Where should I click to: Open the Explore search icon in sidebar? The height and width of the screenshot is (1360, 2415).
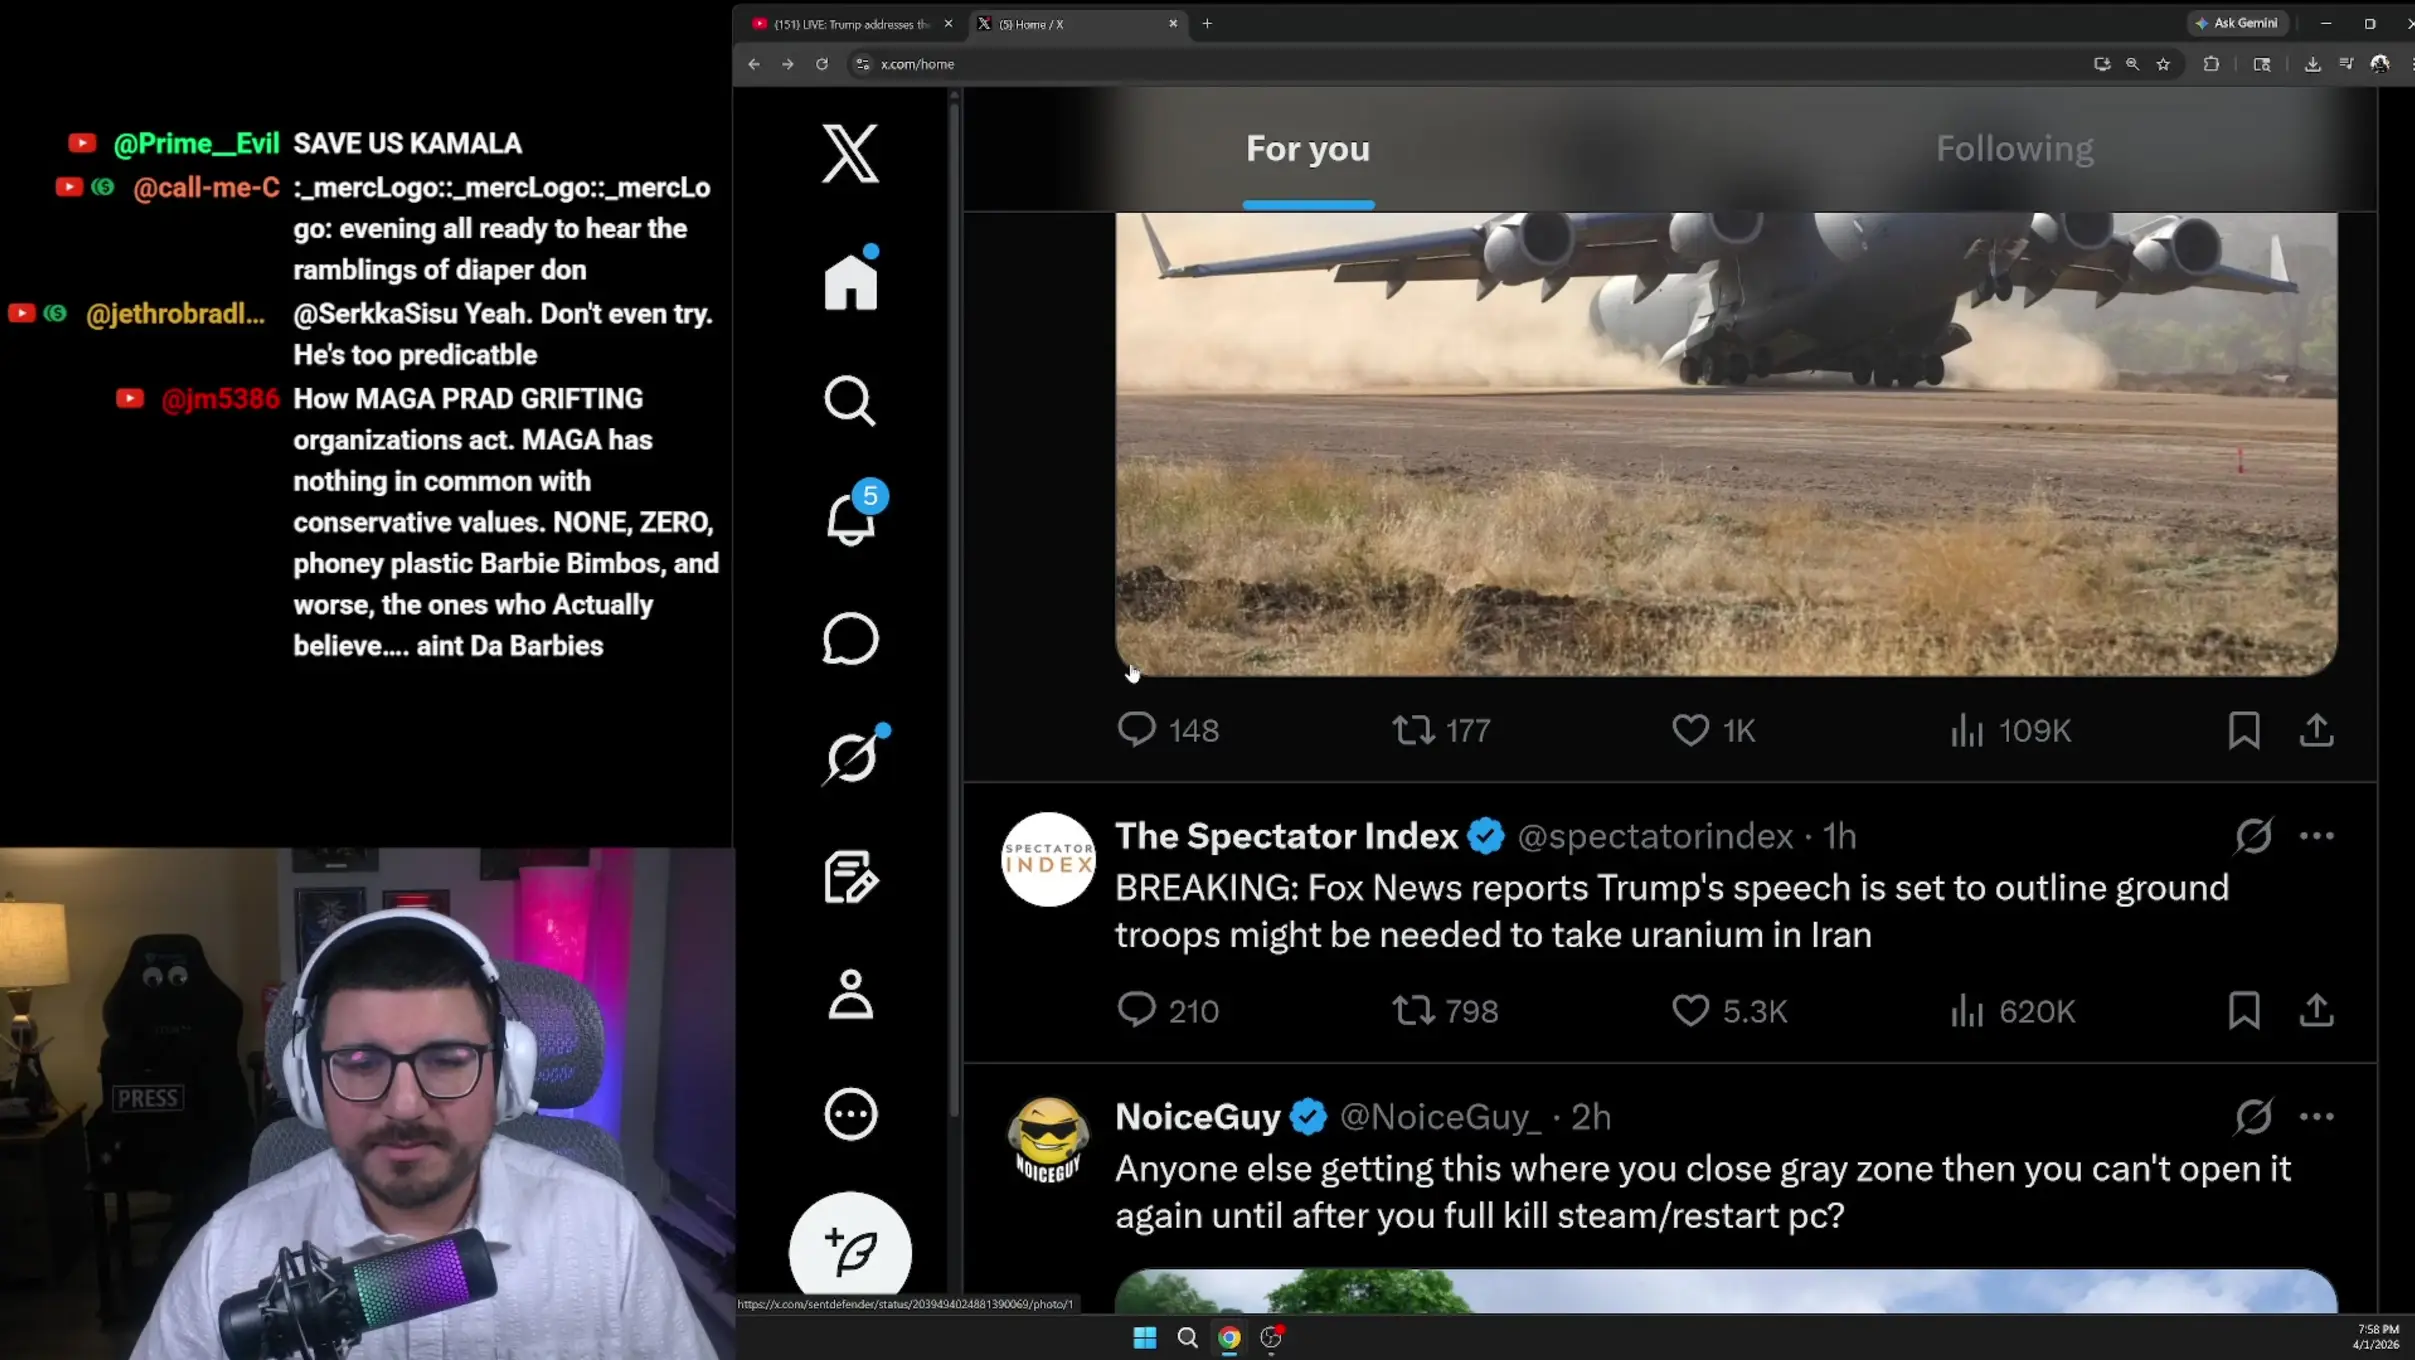point(850,401)
